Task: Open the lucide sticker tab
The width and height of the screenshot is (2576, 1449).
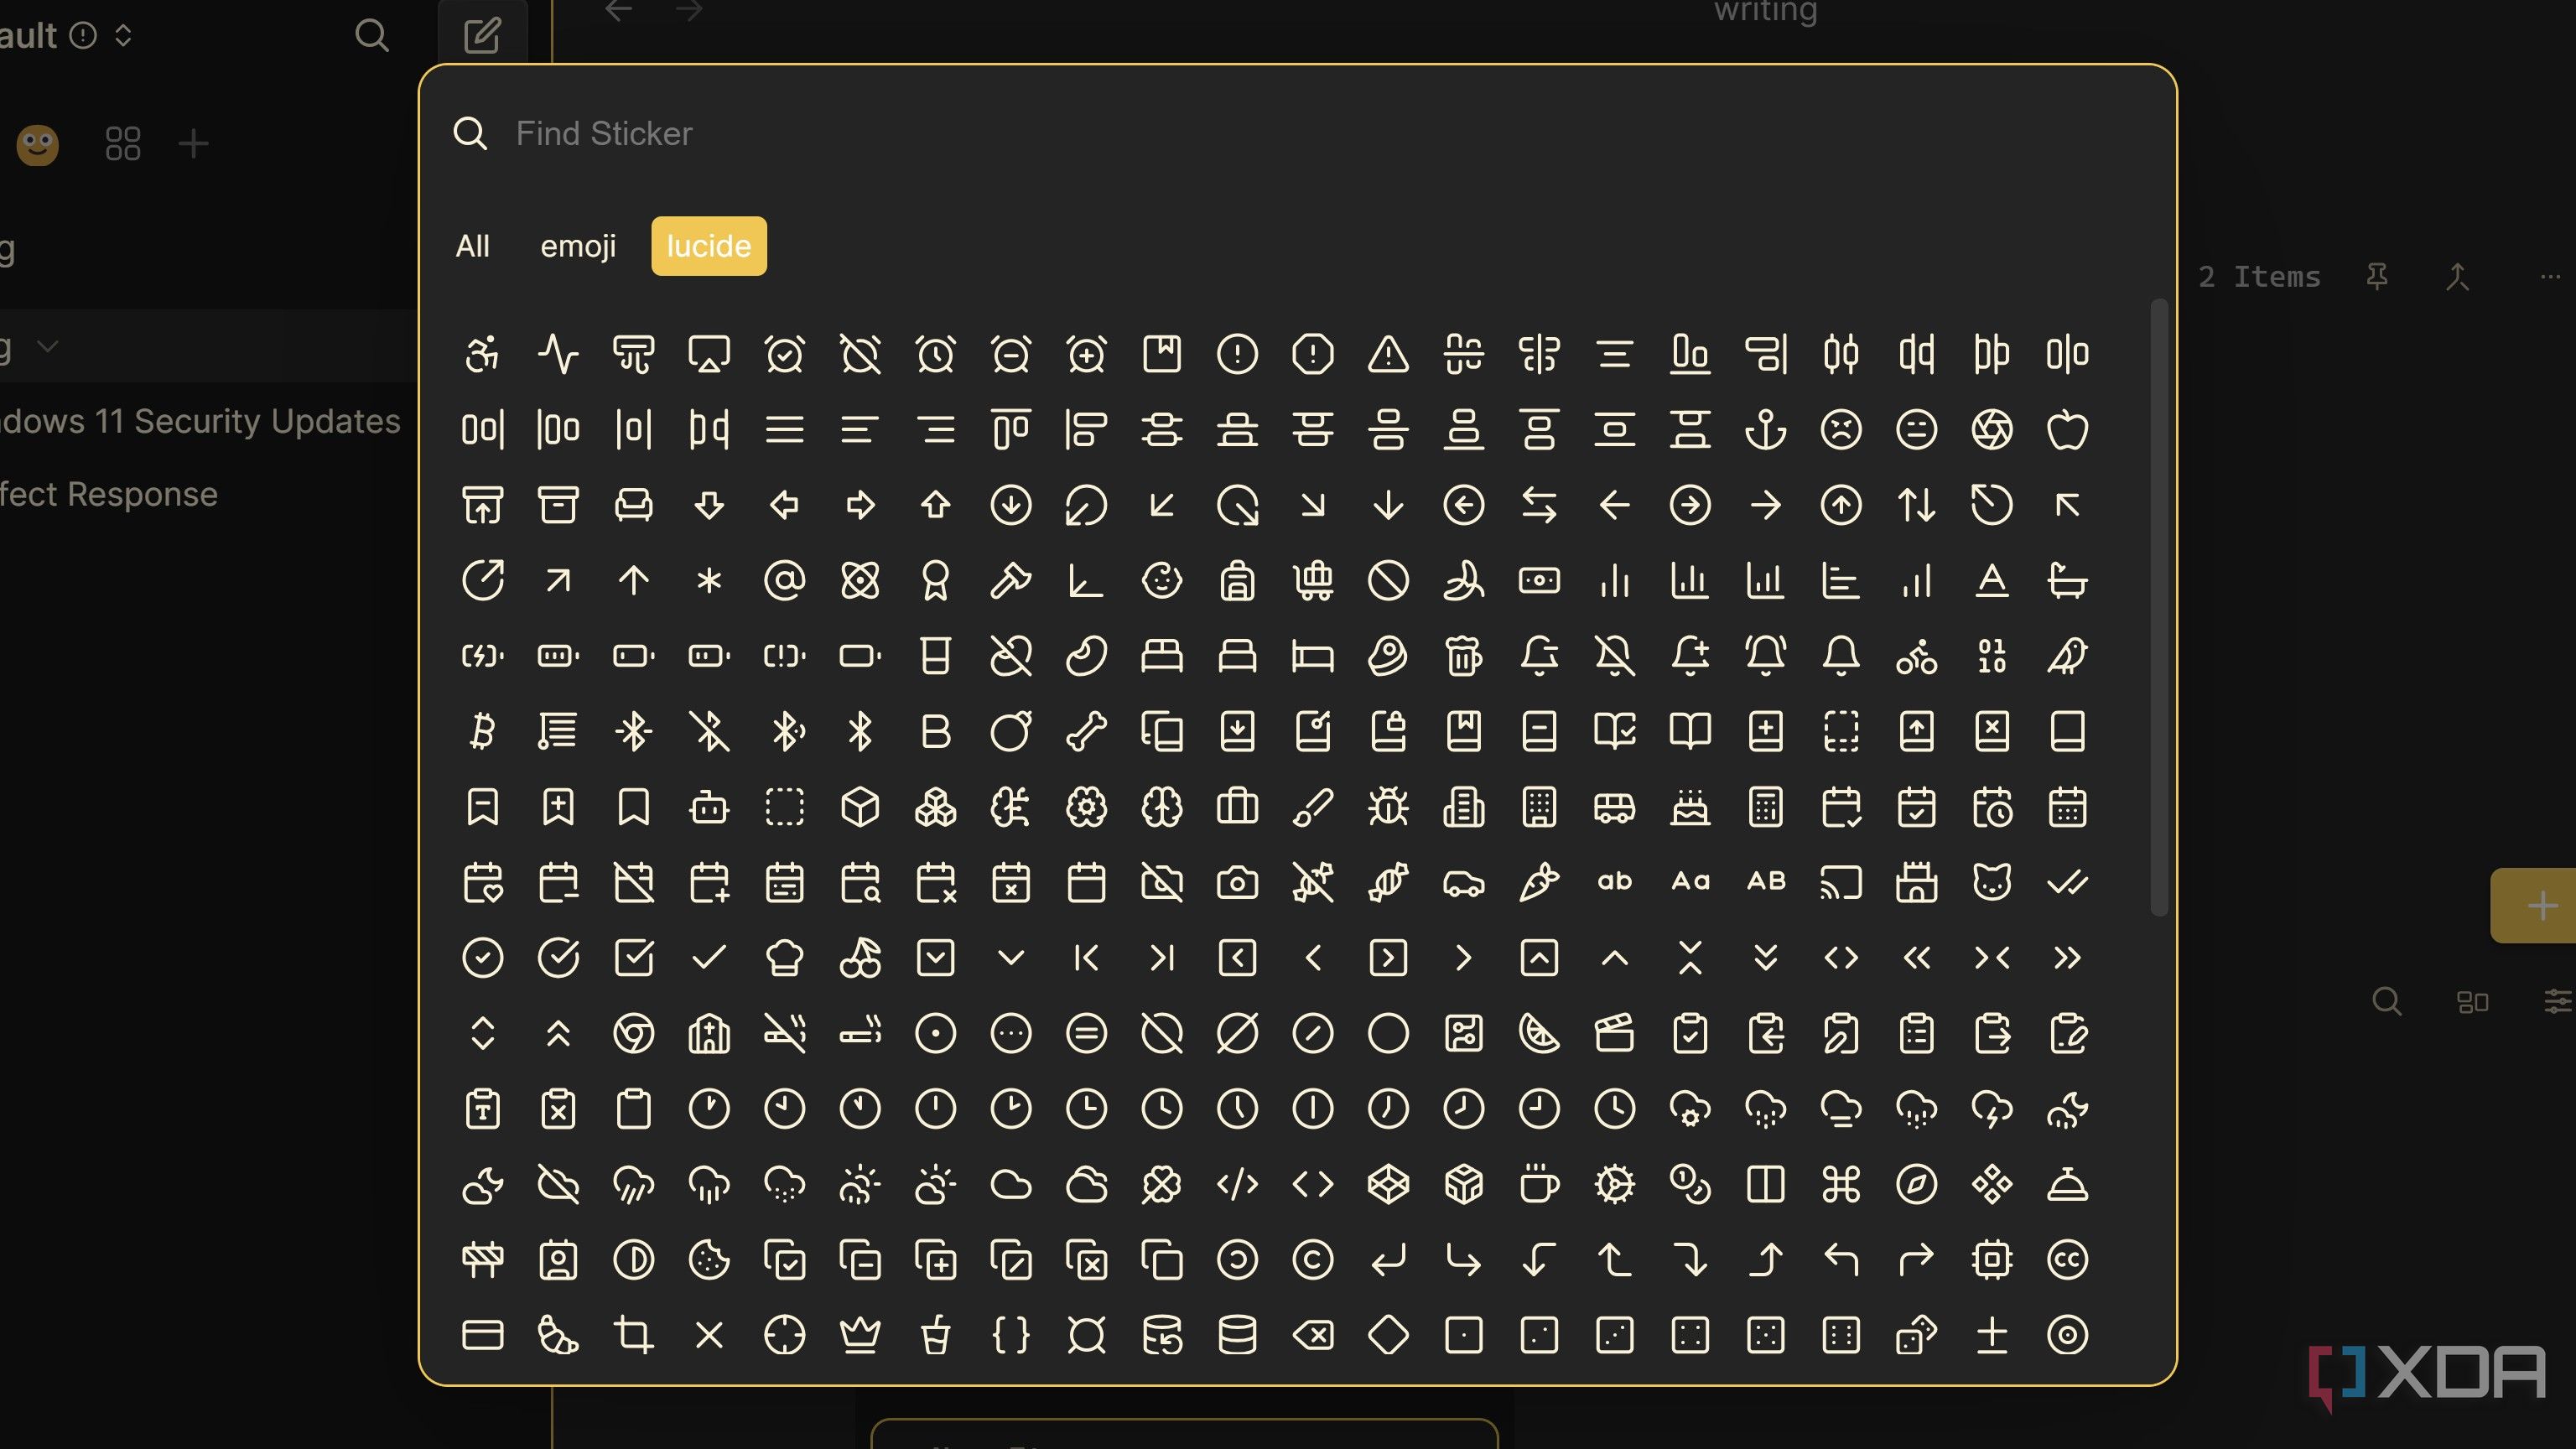Action: (x=708, y=246)
